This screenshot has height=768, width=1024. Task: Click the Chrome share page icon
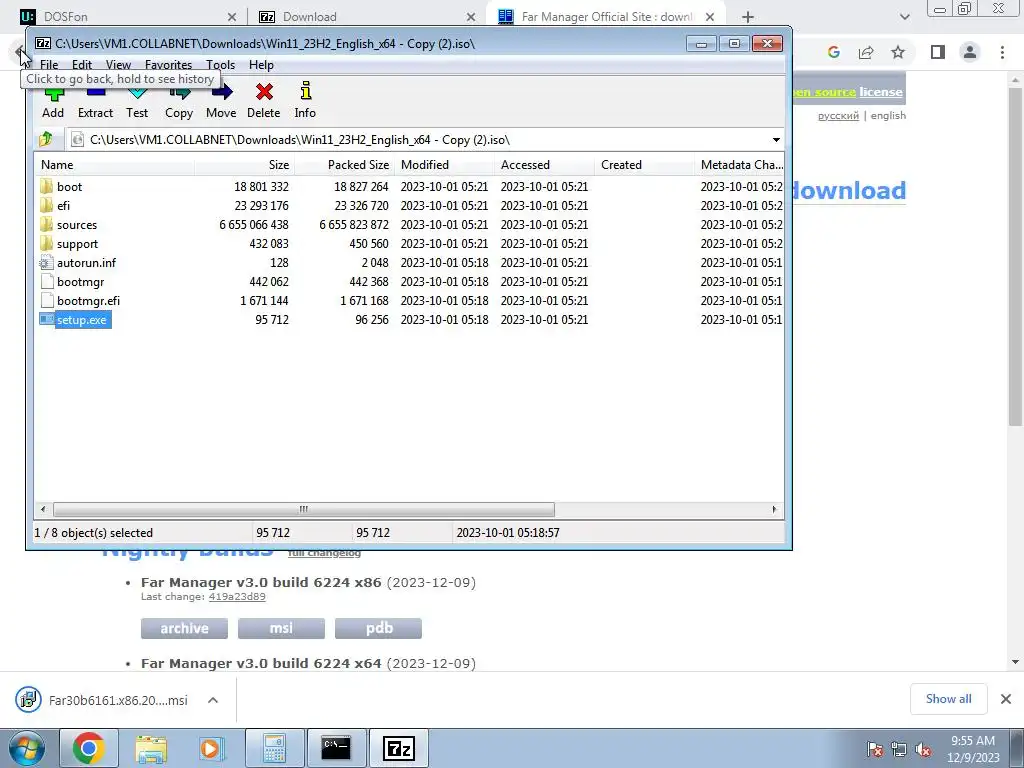[x=866, y=52]
